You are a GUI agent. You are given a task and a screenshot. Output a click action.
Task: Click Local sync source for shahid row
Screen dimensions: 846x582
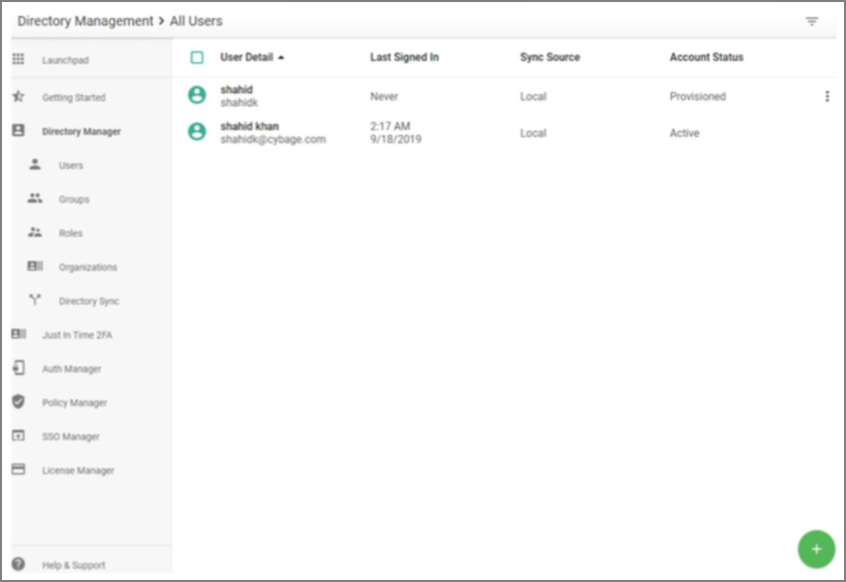[x=533, y=97]
